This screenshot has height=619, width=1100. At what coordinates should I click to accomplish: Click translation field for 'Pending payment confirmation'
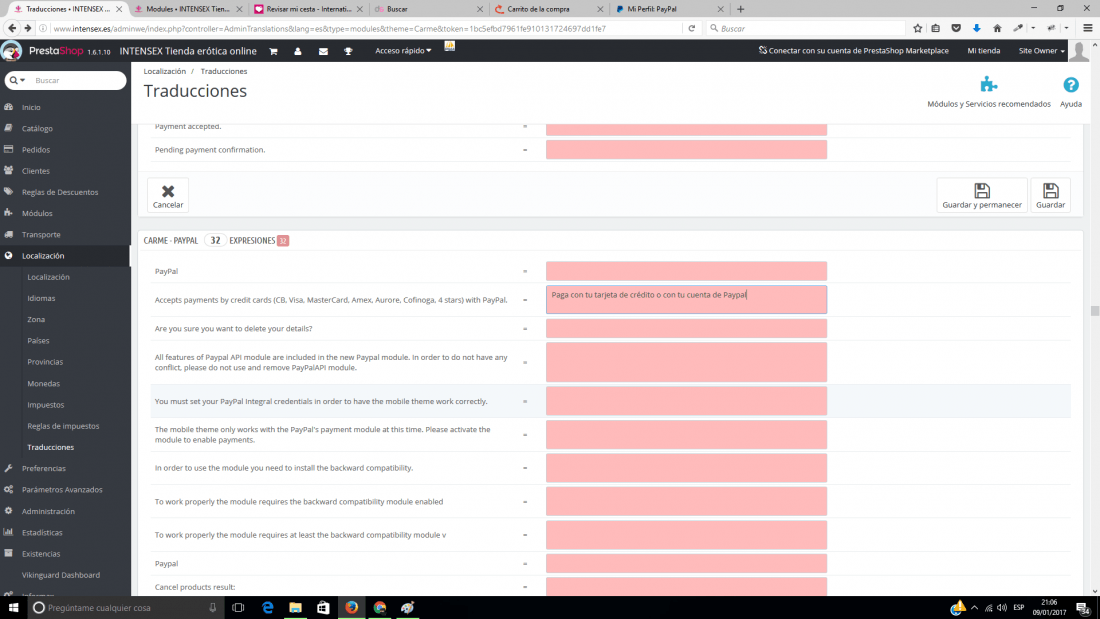coord(686,149)
